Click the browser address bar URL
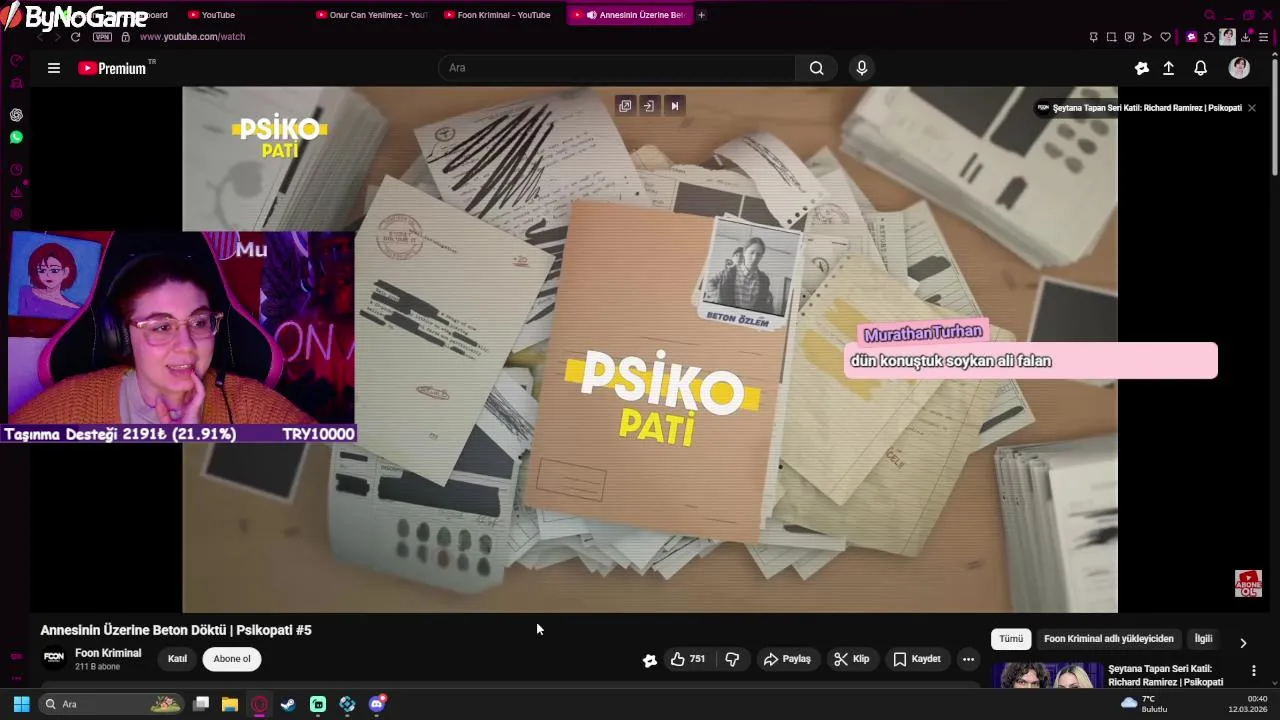This screenshot has height=720, width=1280. point(192,37)
